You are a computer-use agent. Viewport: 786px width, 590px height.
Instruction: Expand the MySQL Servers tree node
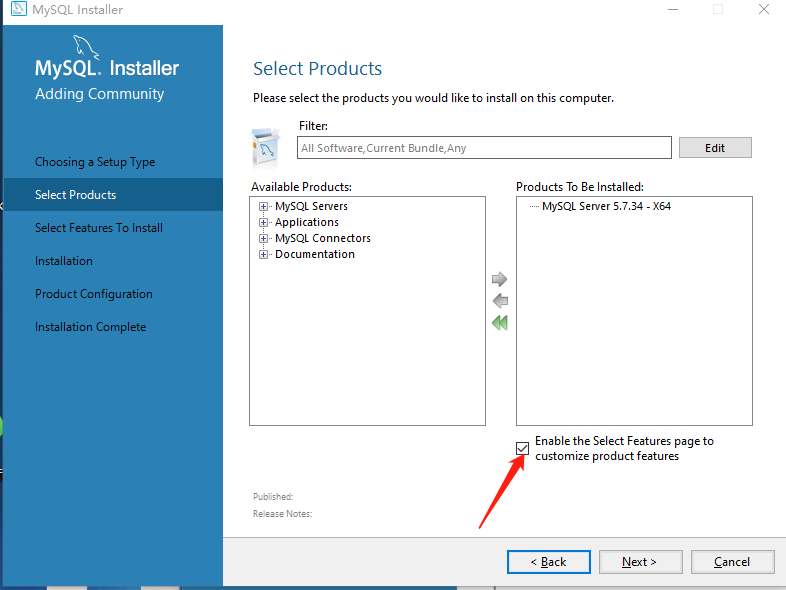[x=263, y=206]
